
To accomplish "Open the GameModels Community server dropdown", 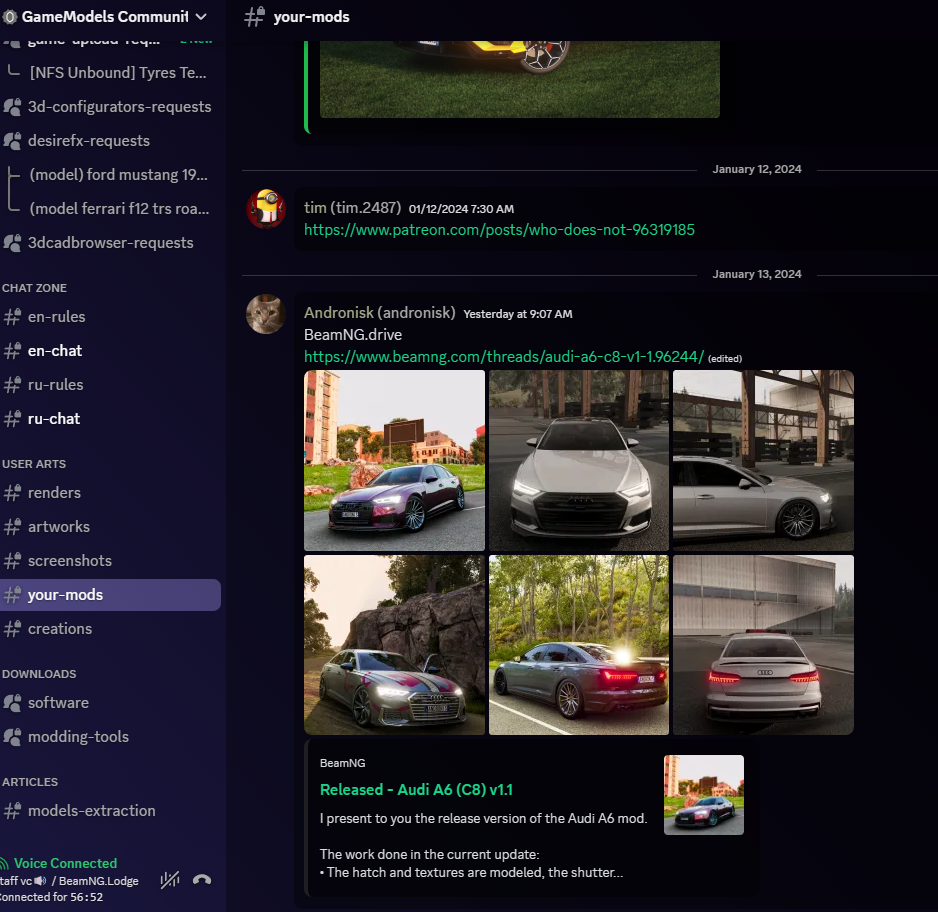I will pyautogui.click(x=201, y=17).
